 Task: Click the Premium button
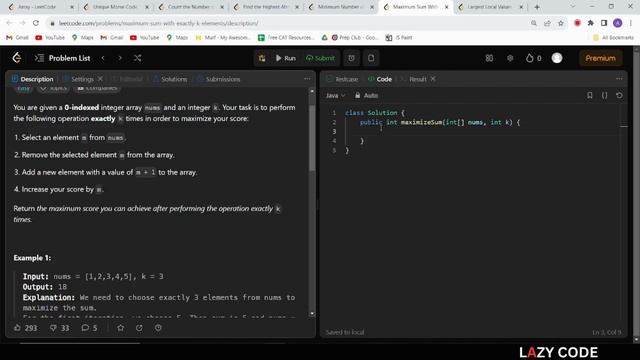(600, 58)
